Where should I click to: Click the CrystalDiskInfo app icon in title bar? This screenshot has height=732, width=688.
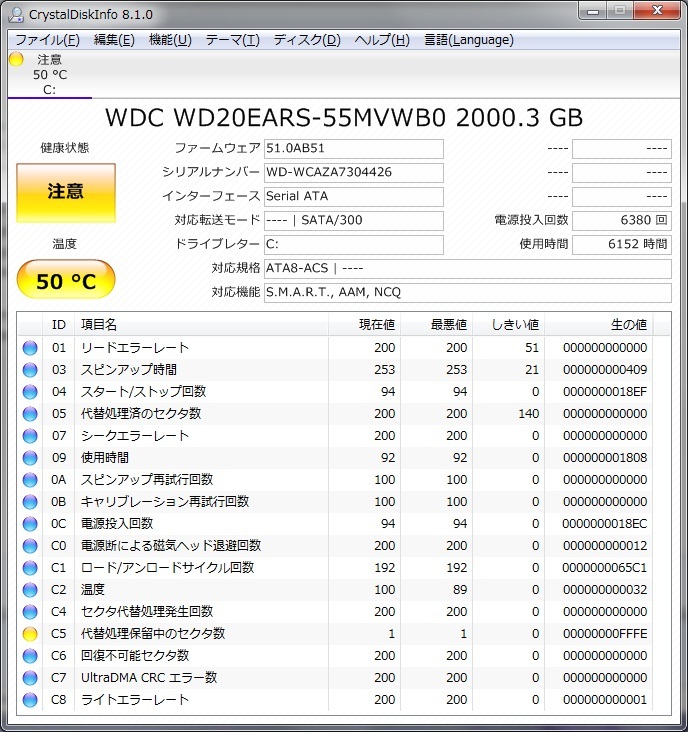16,14
